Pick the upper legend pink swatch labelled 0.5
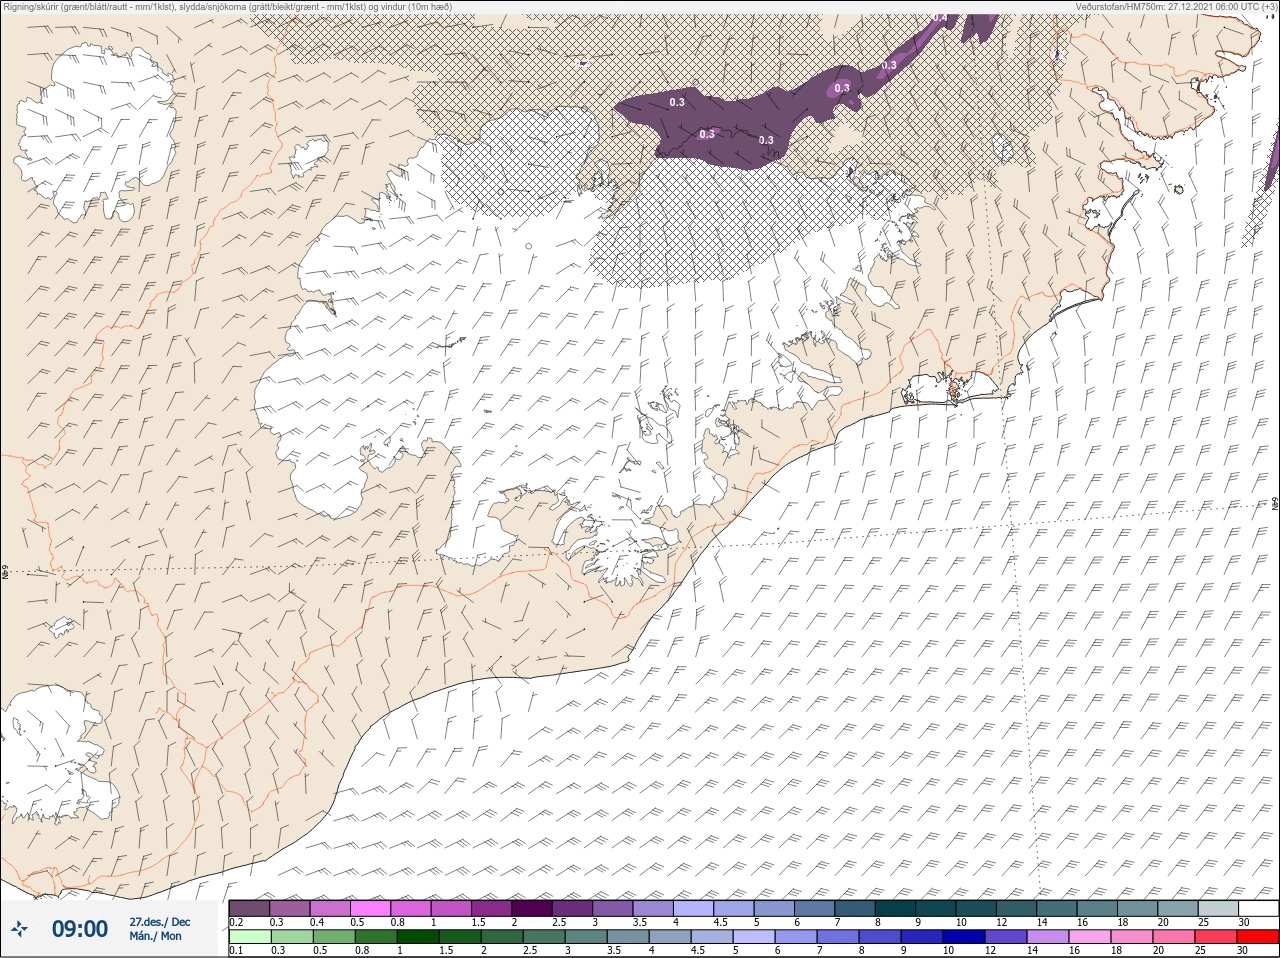Image resolution: width=1280 pixels, height=958 pixels. pos(370,908)
